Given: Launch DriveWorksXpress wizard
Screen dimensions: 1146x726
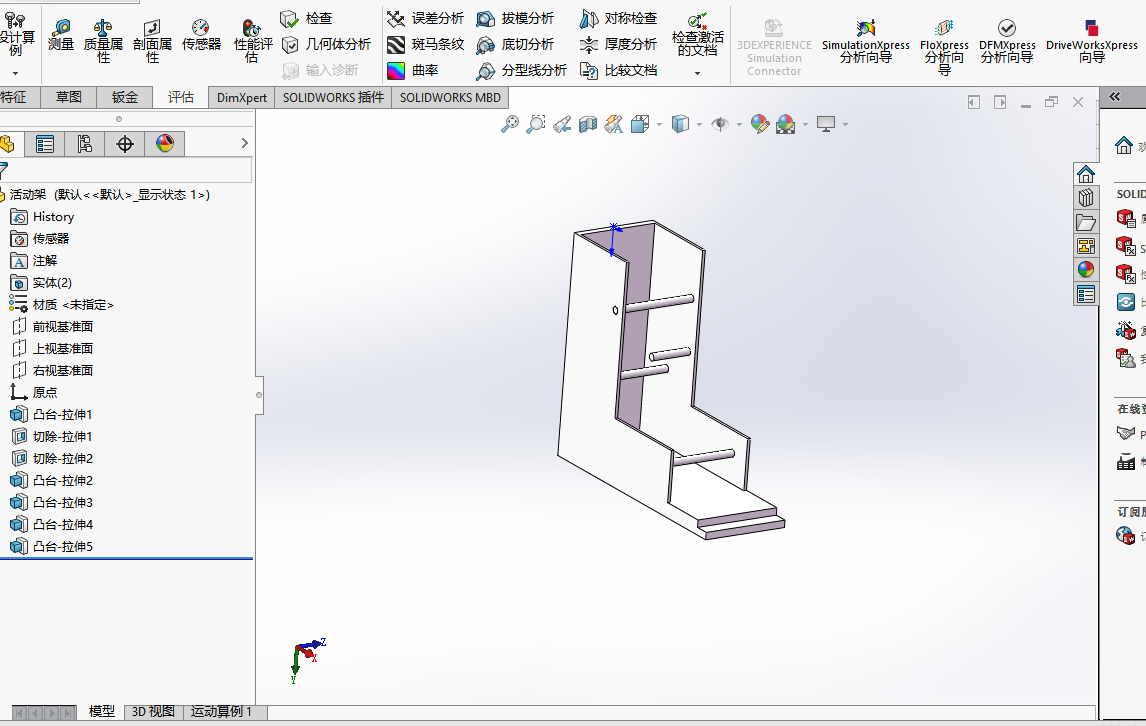Looking at the screenshot, I should point(1091,42).
